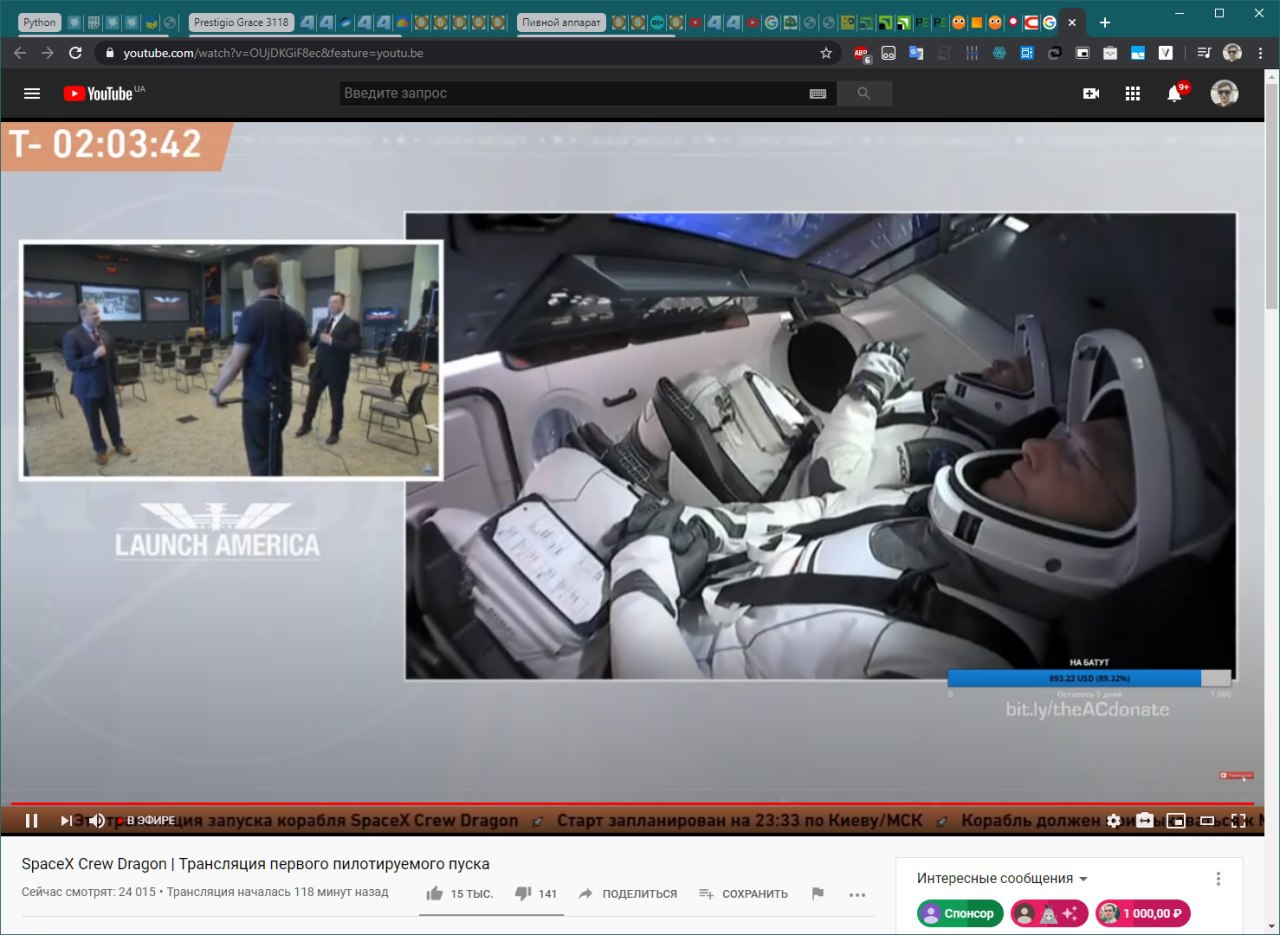This screenshot has height=935, width=1280.
Task: Open the white V extension icon
Action: coord(1166,53)
